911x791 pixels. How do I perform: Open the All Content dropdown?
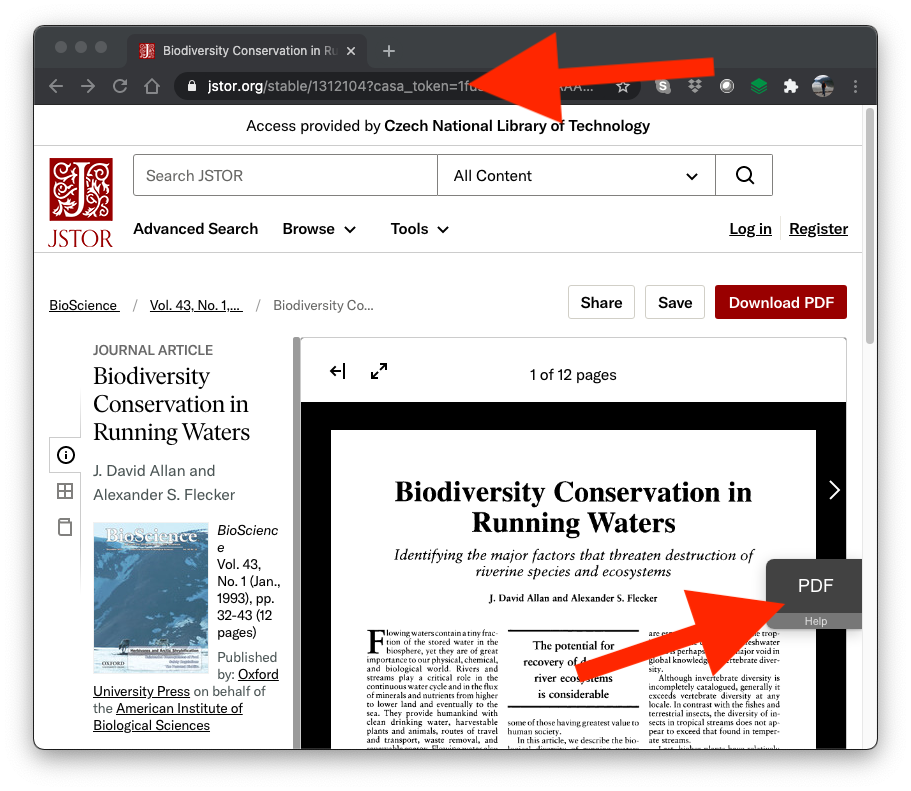click(x=576, y=175)
